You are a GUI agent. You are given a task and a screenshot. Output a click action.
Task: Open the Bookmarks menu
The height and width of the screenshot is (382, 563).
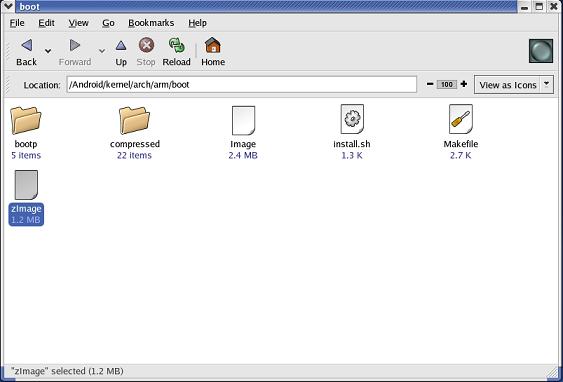click(151, 23)
